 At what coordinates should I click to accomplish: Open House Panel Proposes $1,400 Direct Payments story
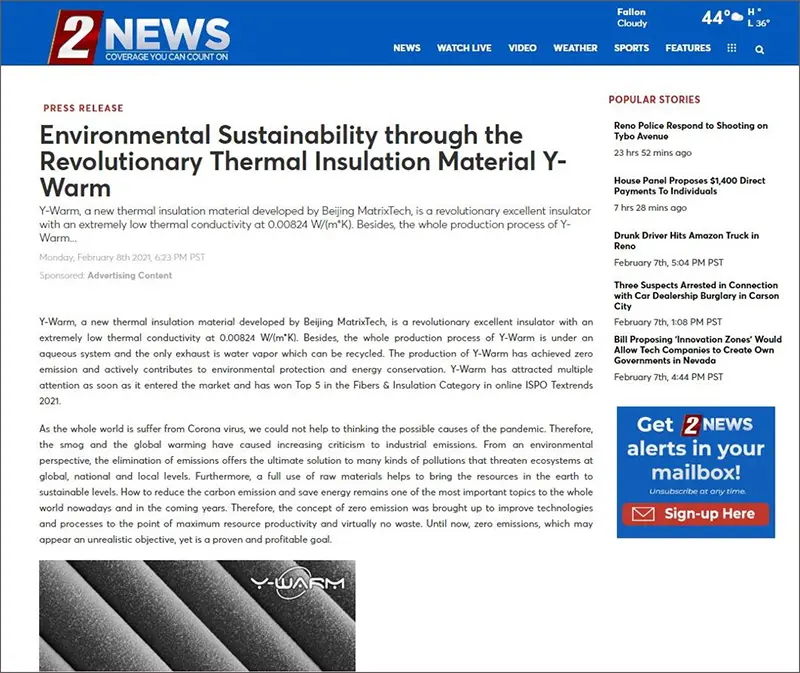(x=689, y=186)
